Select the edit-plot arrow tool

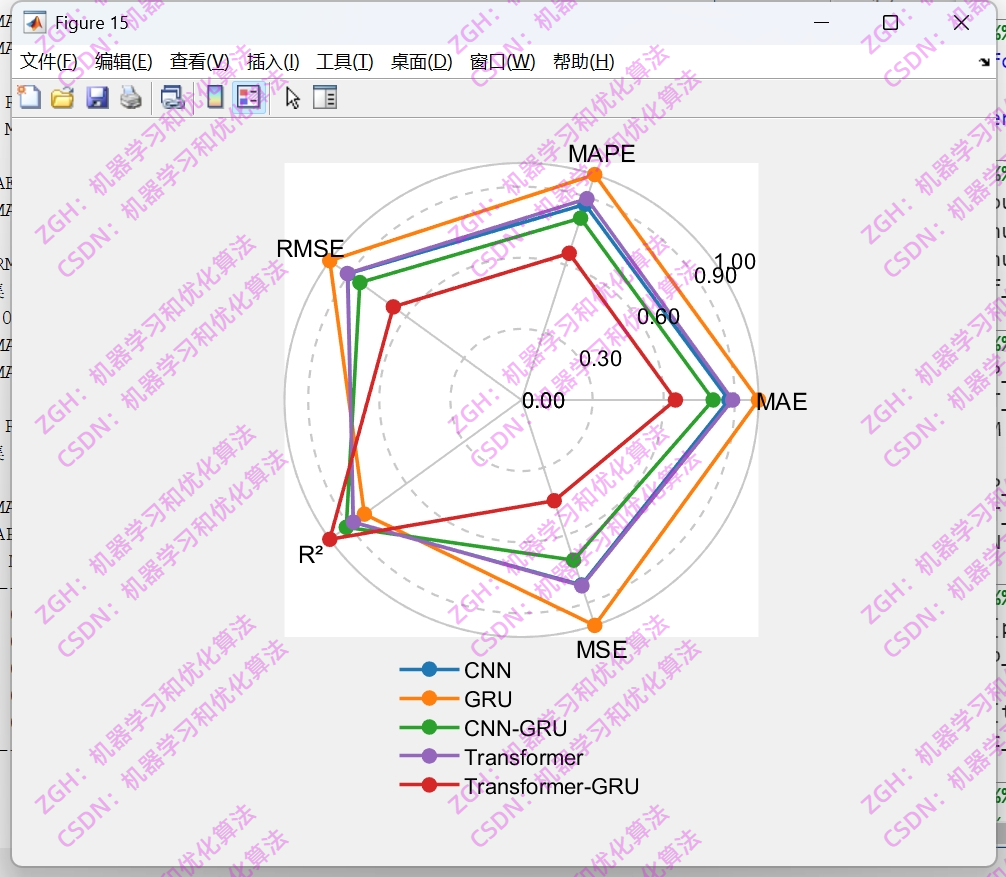coord(289,98)
